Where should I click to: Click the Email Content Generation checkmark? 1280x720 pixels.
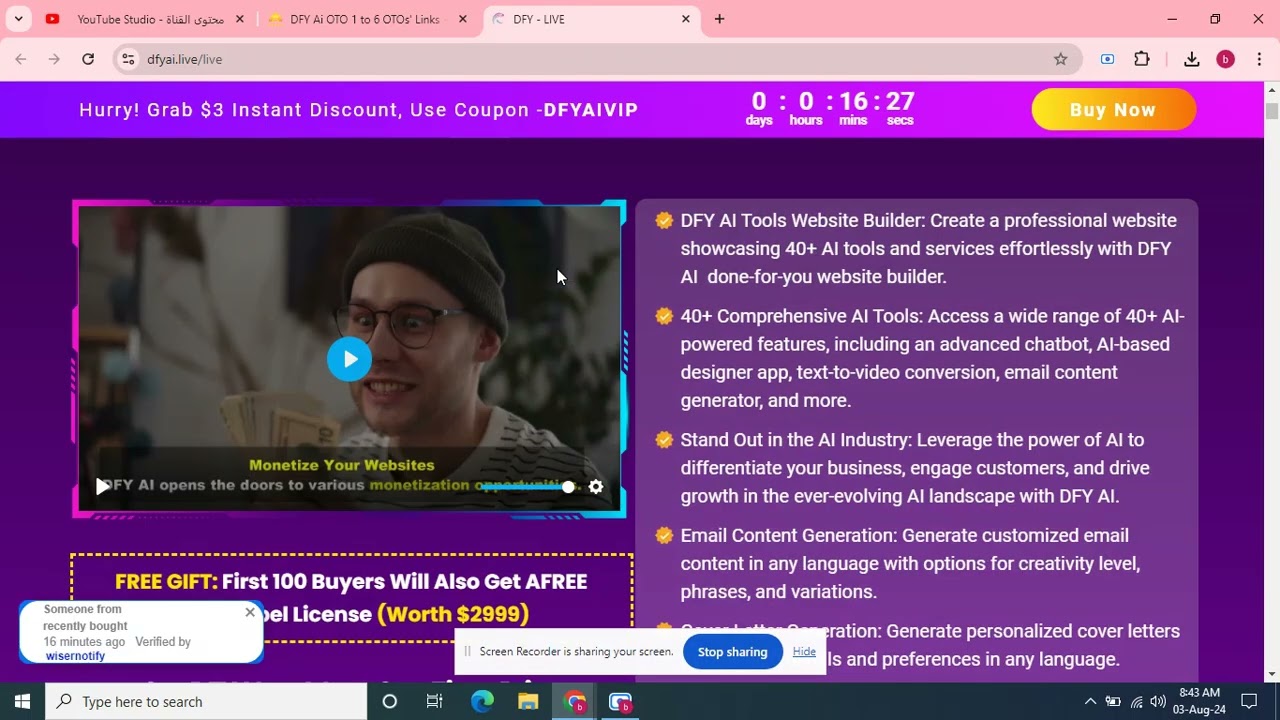point(664,536)
